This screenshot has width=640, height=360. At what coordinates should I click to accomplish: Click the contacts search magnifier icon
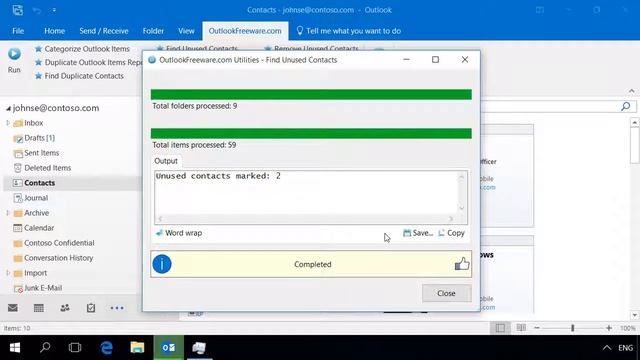point(625,107)
